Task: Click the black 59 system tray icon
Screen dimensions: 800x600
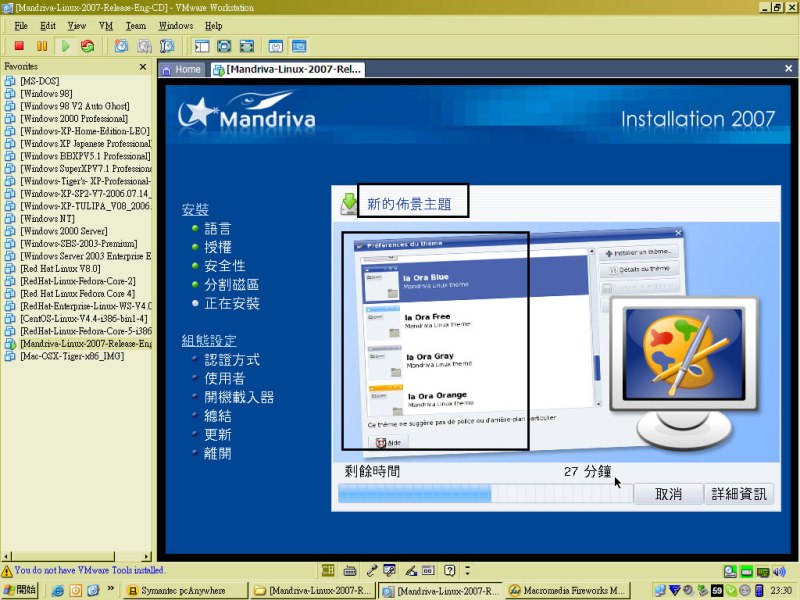Action: pyautogui.click(x=717, y=590)
